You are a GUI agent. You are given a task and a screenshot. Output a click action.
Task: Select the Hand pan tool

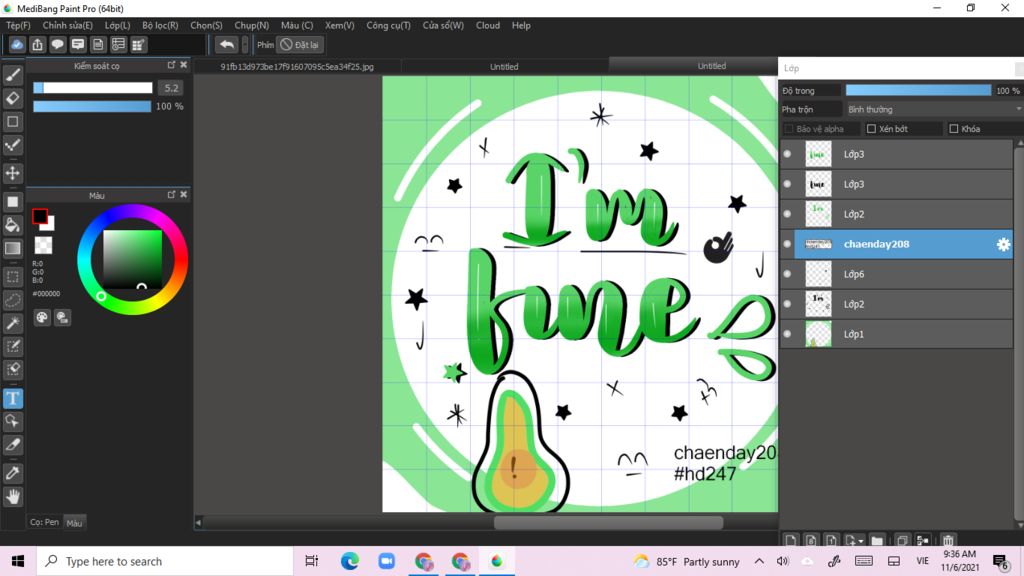tap(12, 497)
